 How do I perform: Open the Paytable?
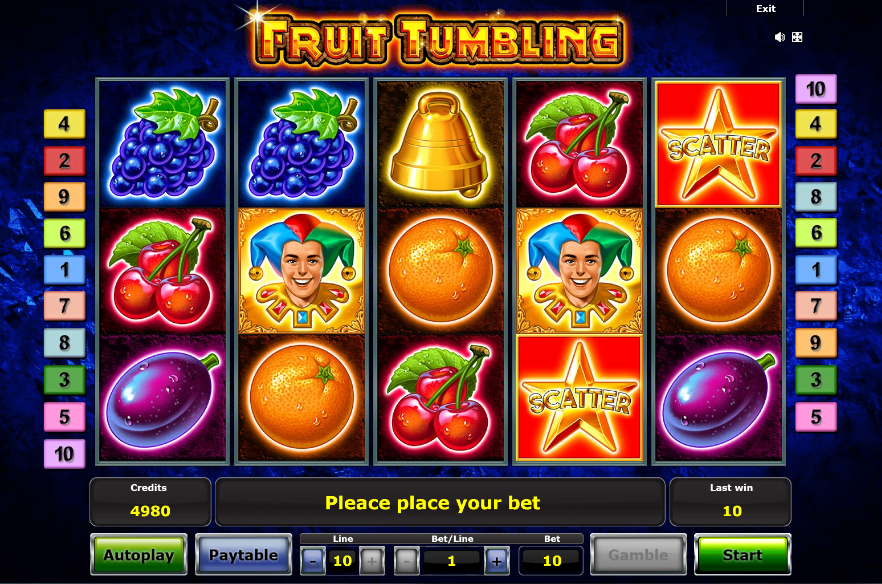pos(244,555)
